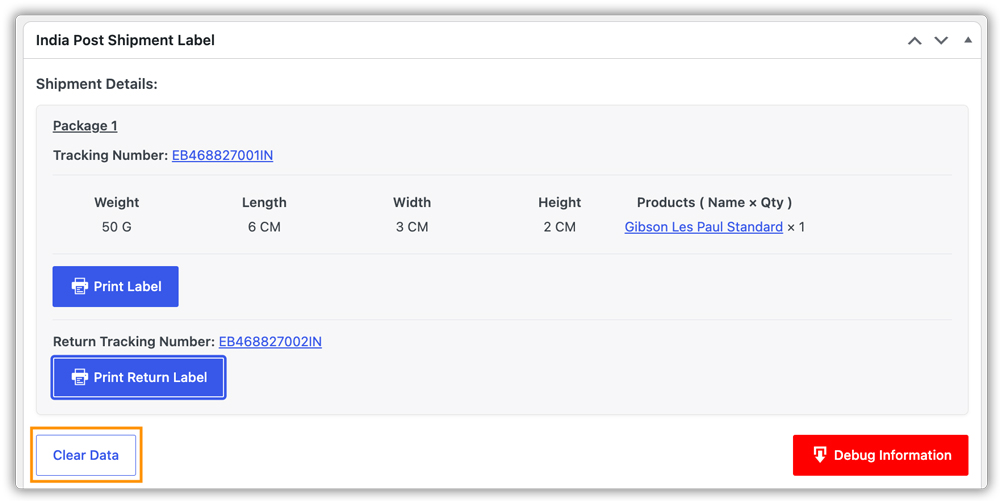Click the Height column header
Screen dimensions: 1000x501
point(559,203)
